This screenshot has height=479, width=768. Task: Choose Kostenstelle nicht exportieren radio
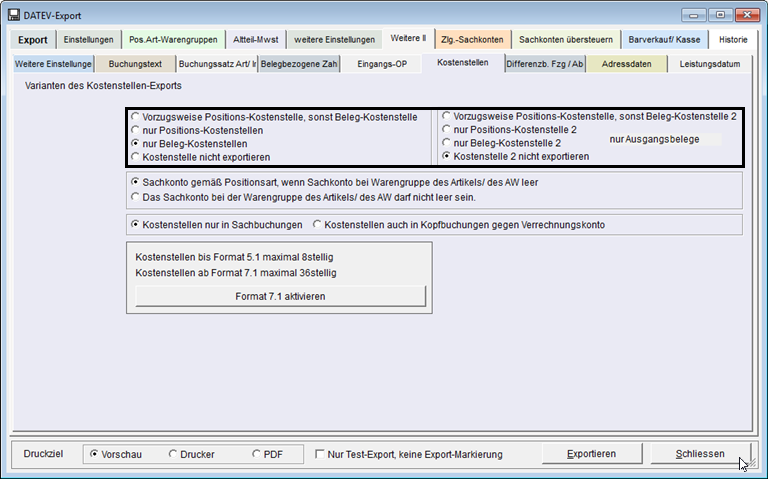(x=200, y=157)
